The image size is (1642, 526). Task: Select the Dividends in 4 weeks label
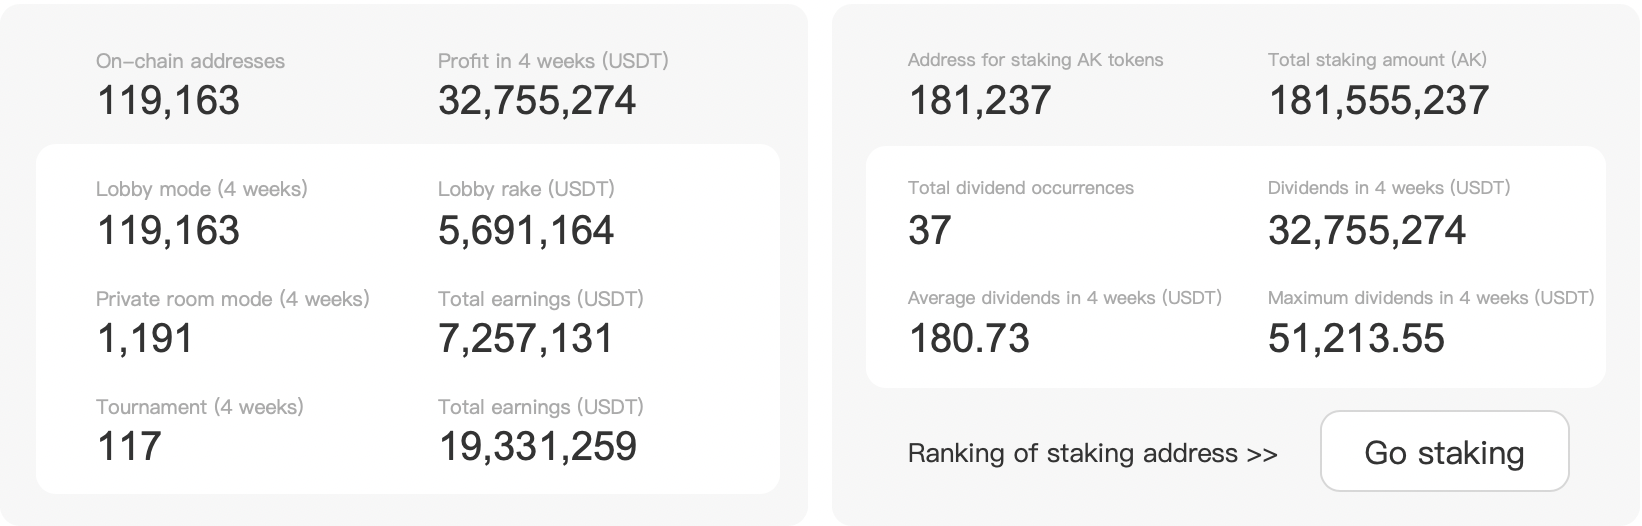coord(1388,188)
